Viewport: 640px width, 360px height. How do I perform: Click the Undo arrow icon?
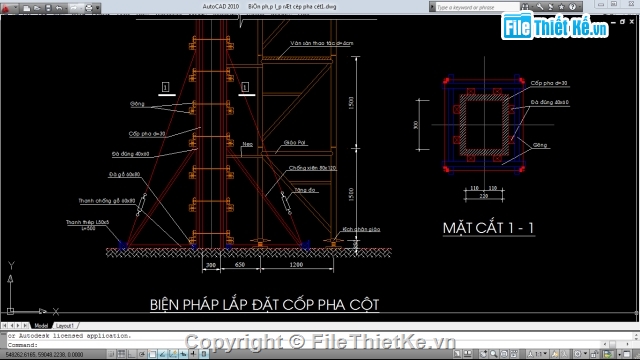click(59, 8)
